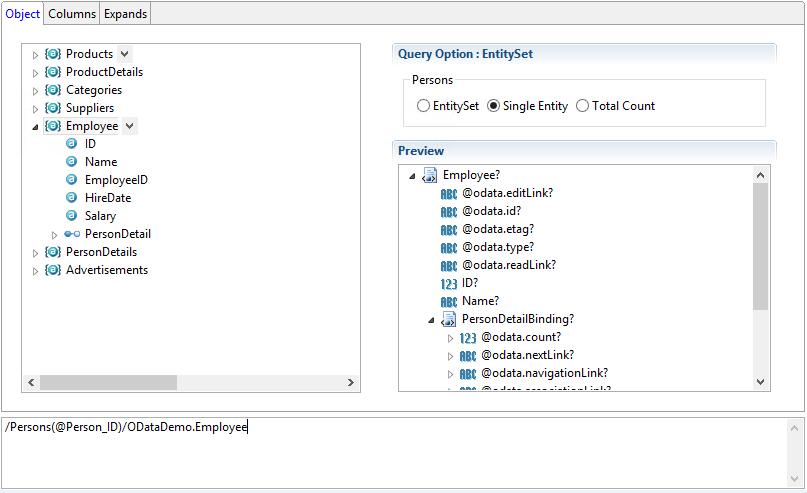Select the Salary property in the tree

[100, 216]
